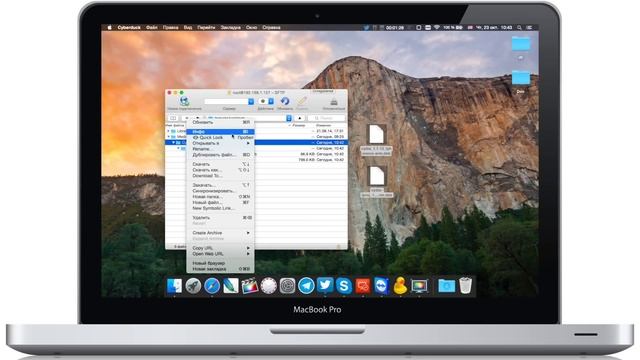Click the yellow Cyberduck duck icon in the Dock
This screenshot has height=360, width=640.
point(400,286)
